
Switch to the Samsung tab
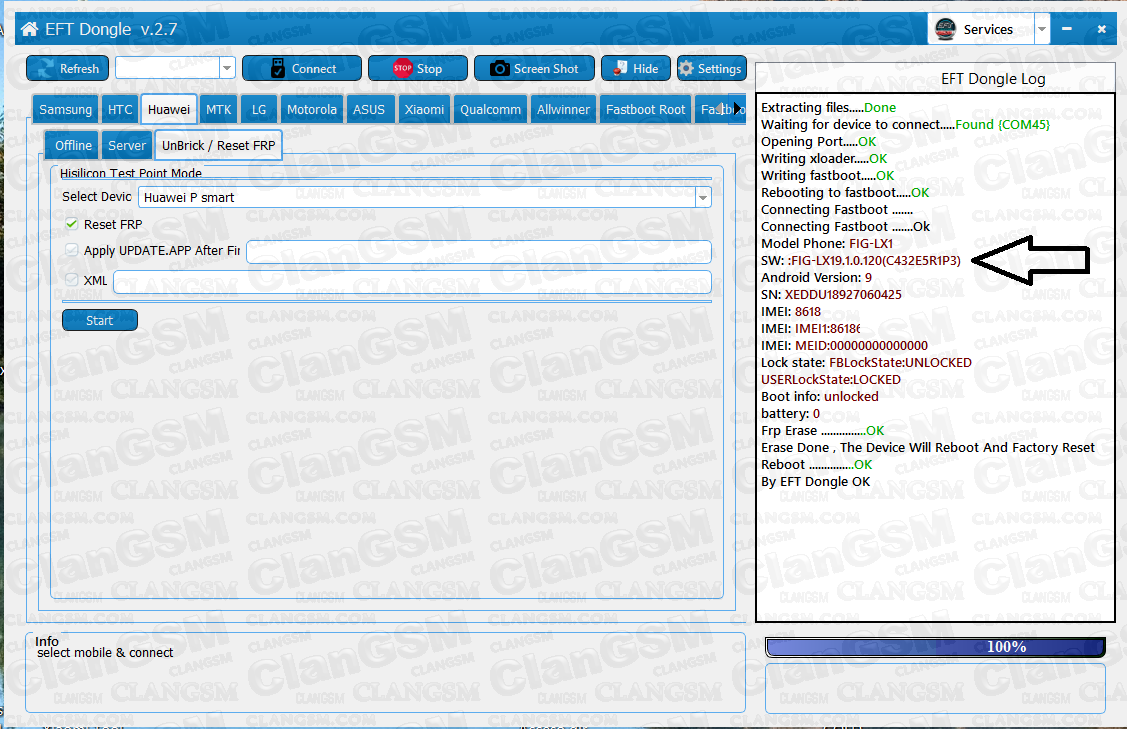[x=65, y=110]
